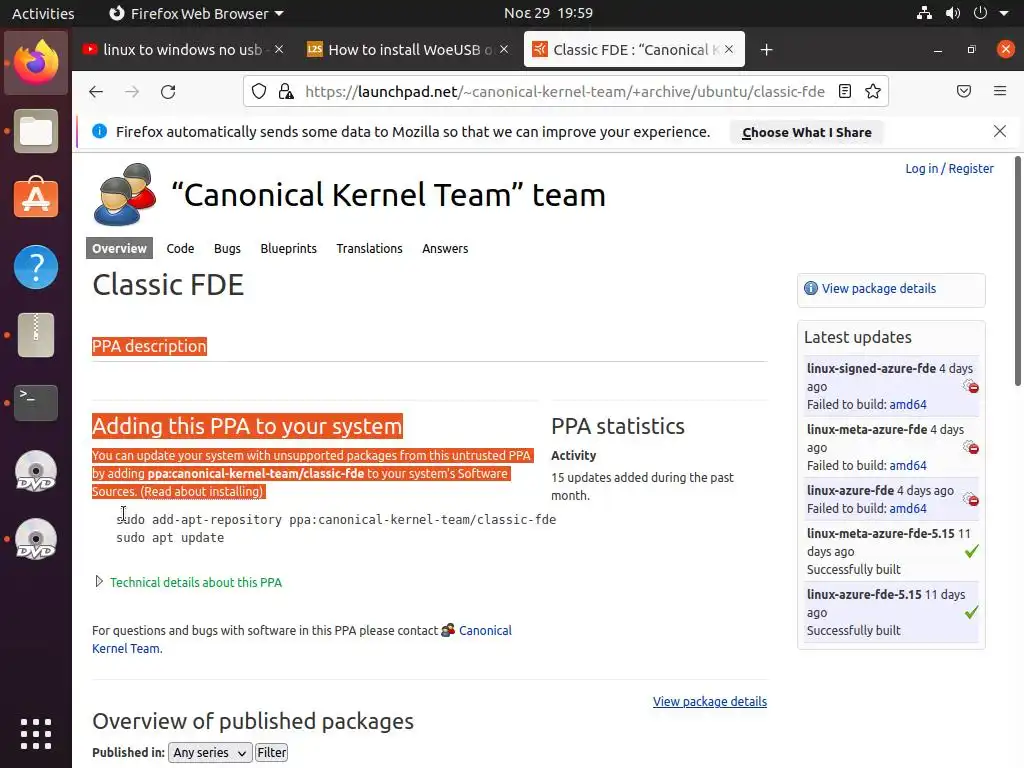The image size is (1024, 768).
Task: Open a new browser tab
Action: 767,50
